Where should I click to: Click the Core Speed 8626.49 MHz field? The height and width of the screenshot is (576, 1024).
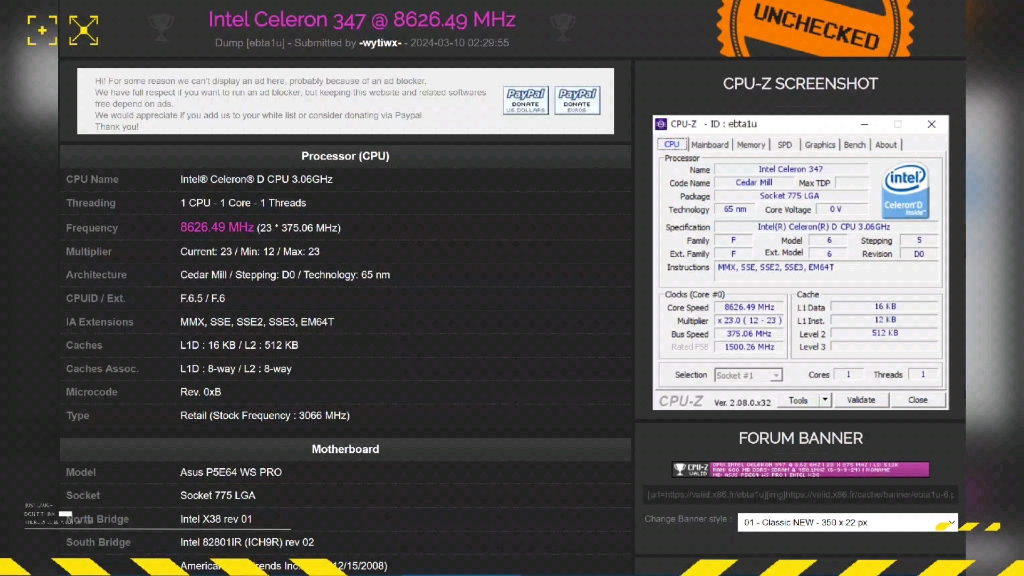749,308
